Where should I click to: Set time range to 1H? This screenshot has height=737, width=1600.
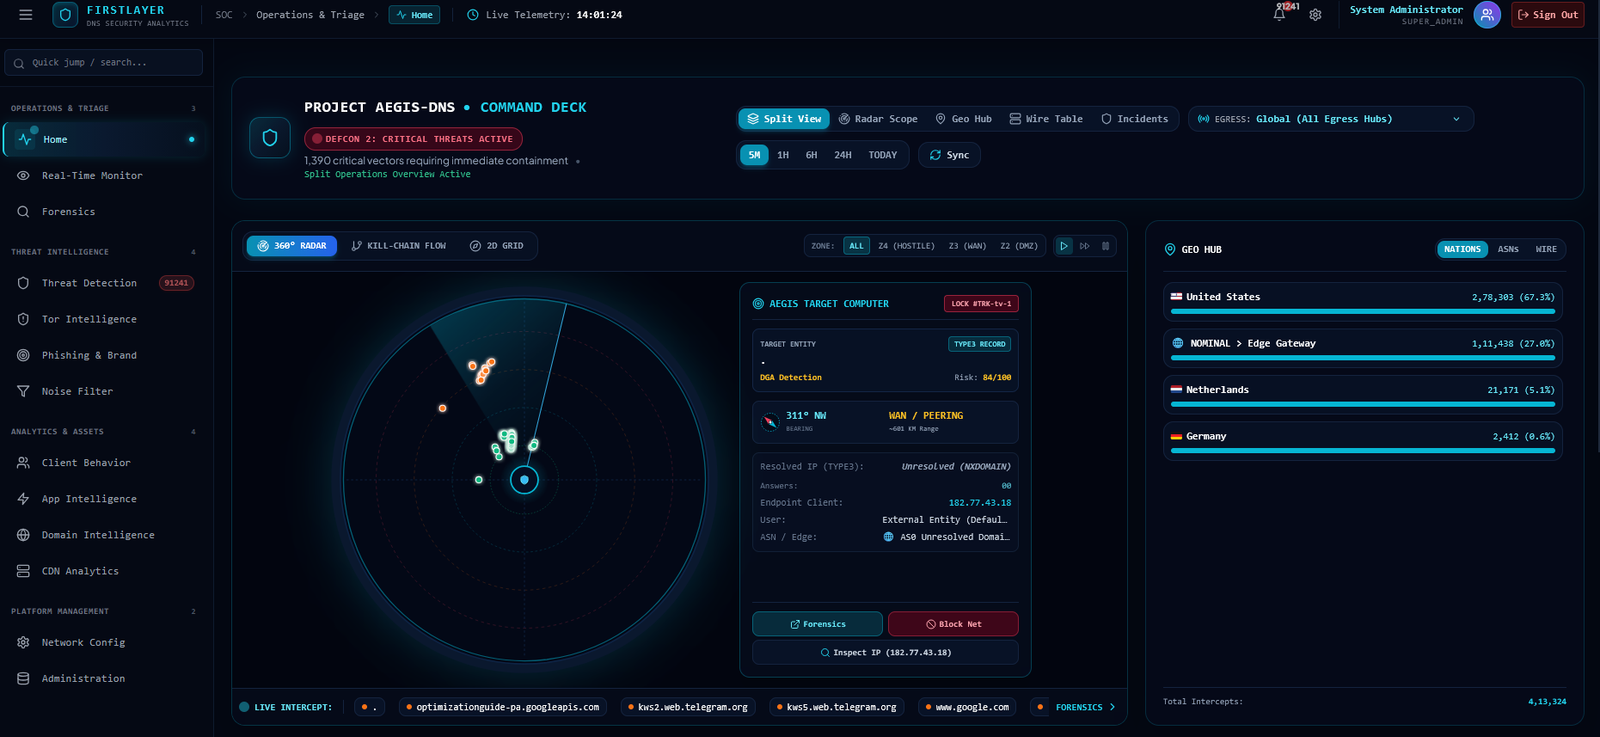point(783,155)
